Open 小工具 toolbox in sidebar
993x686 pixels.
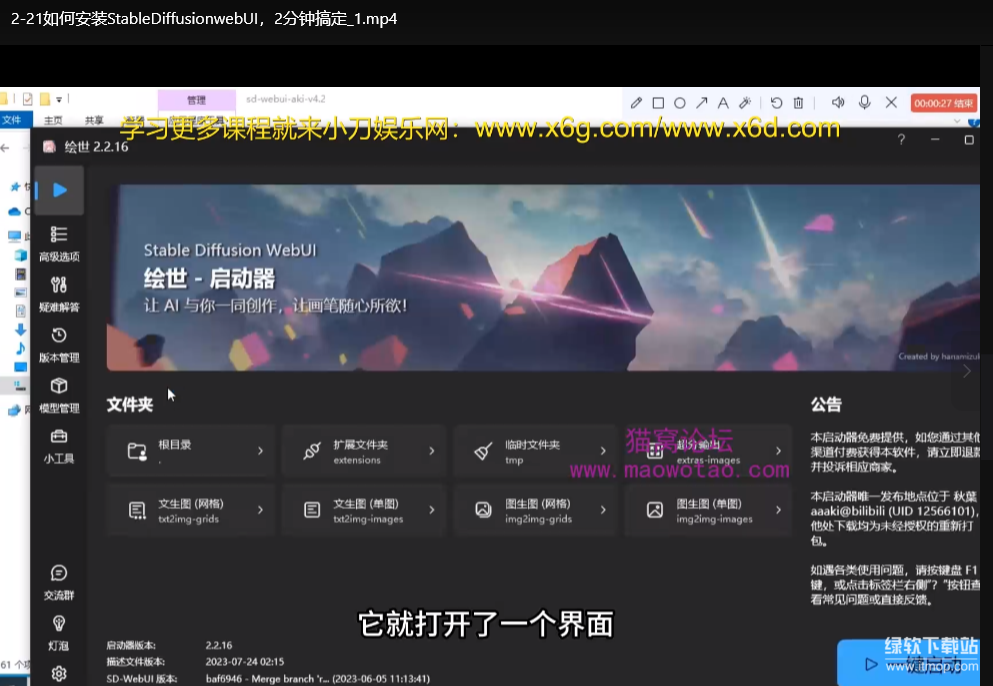point(59,446)
